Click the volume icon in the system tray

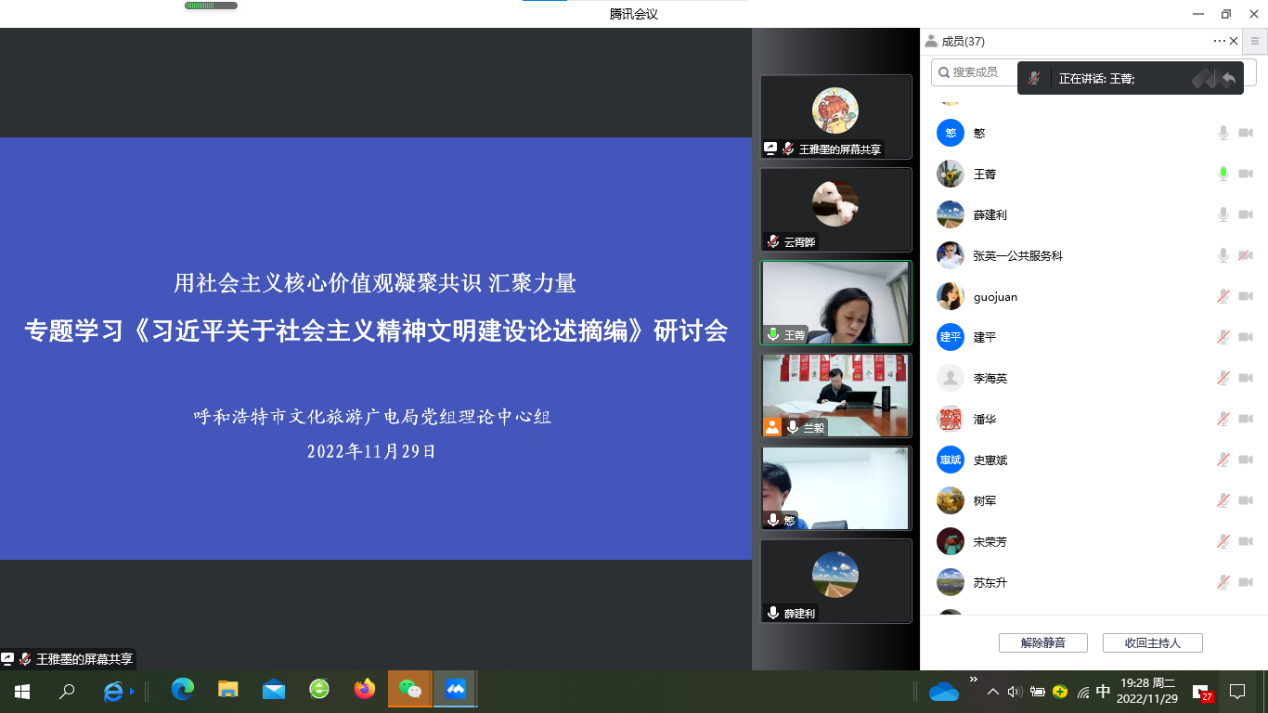coord(1014,692)
